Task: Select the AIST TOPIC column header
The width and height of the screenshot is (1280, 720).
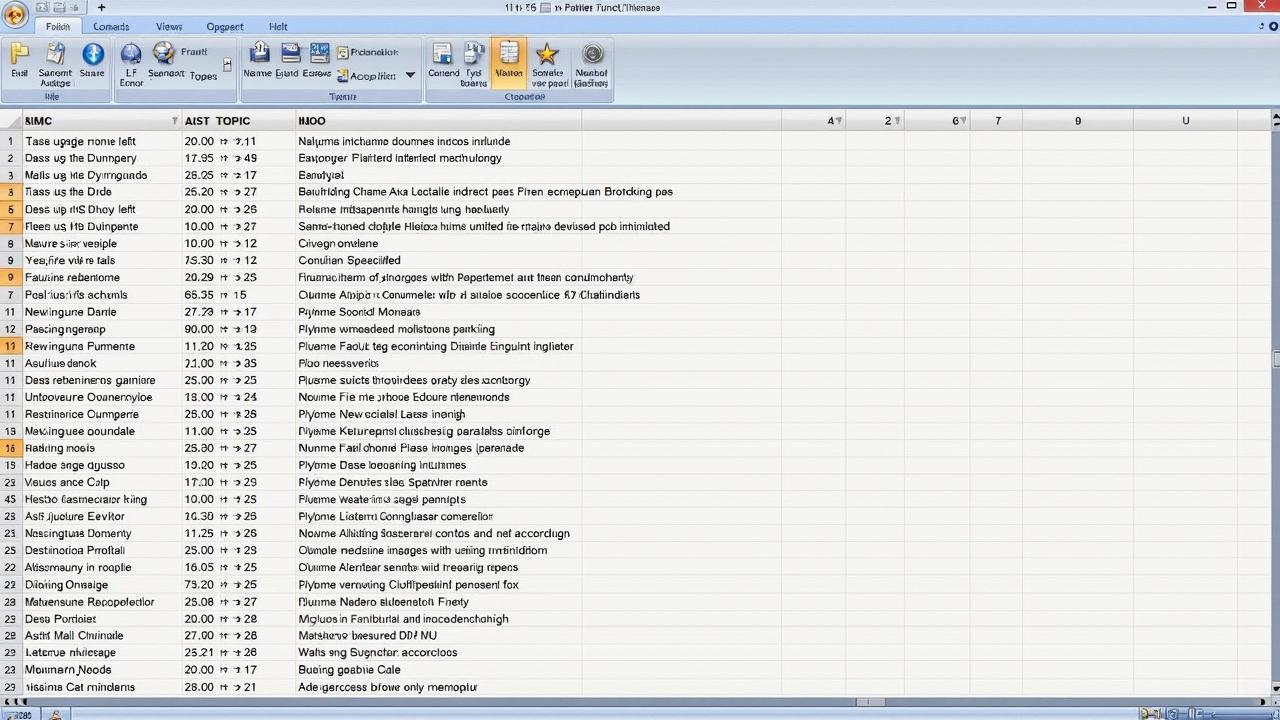Action: click(x=218, y=121)
